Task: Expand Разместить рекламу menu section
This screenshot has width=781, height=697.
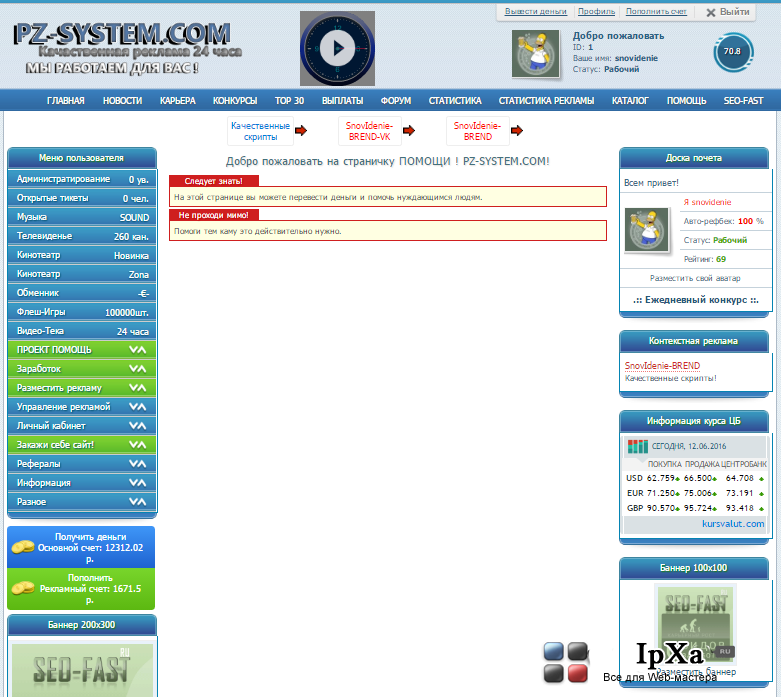Action: coord(82,388)
